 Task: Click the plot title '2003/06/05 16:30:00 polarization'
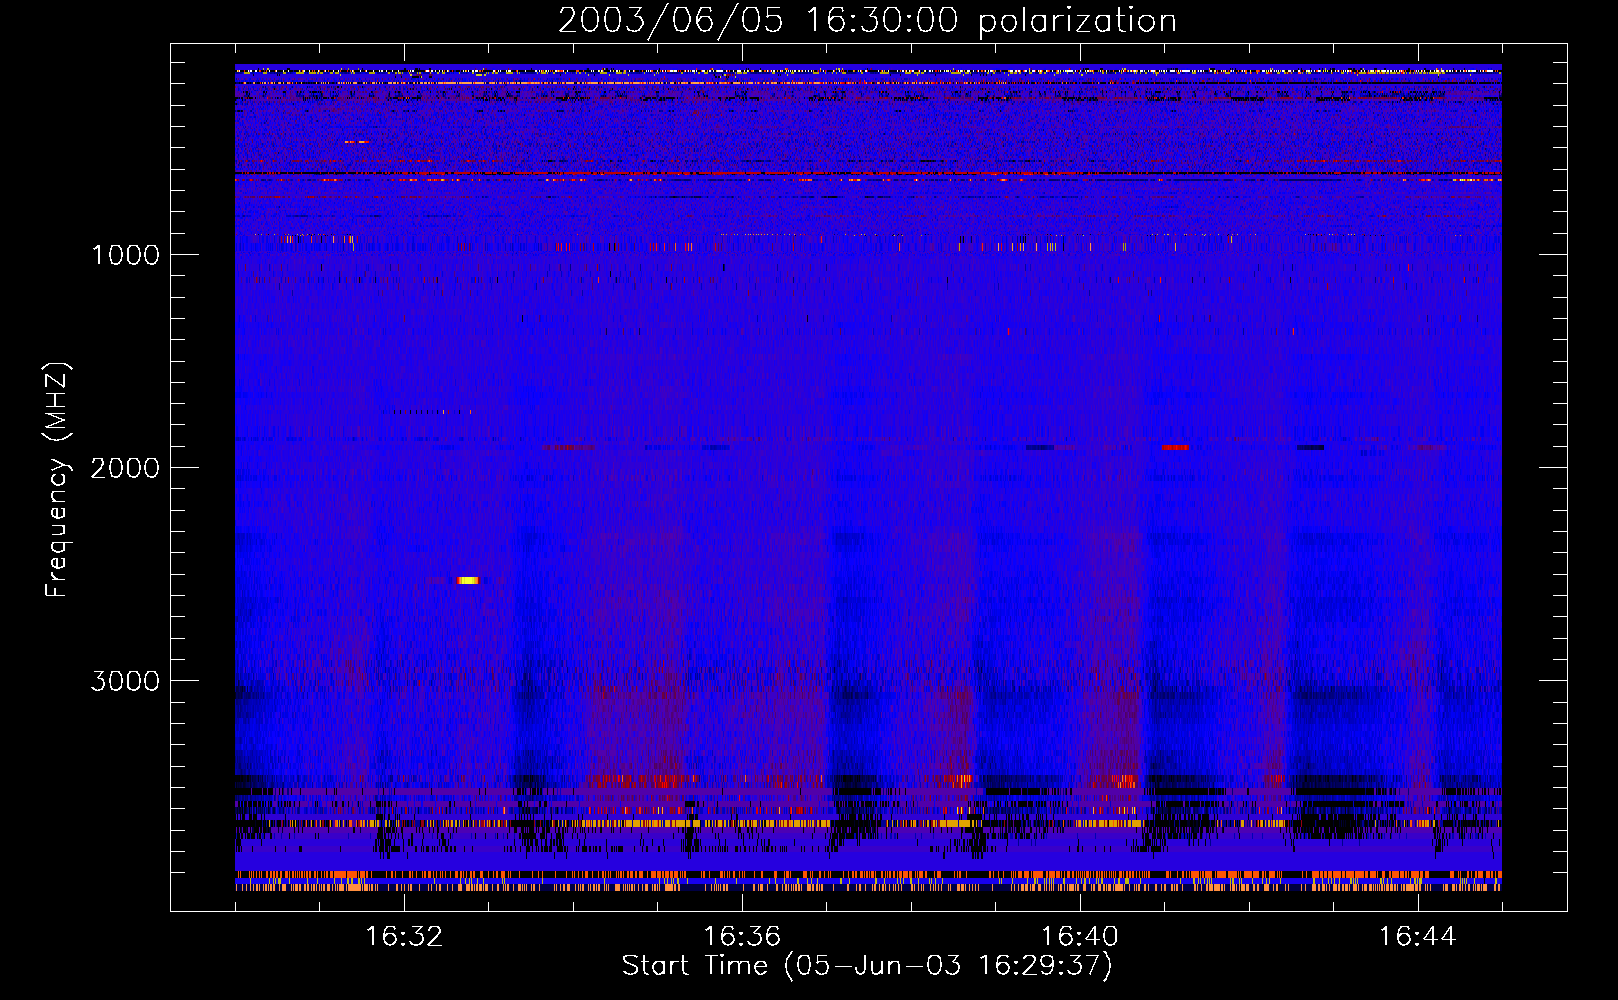coord(867,20)
